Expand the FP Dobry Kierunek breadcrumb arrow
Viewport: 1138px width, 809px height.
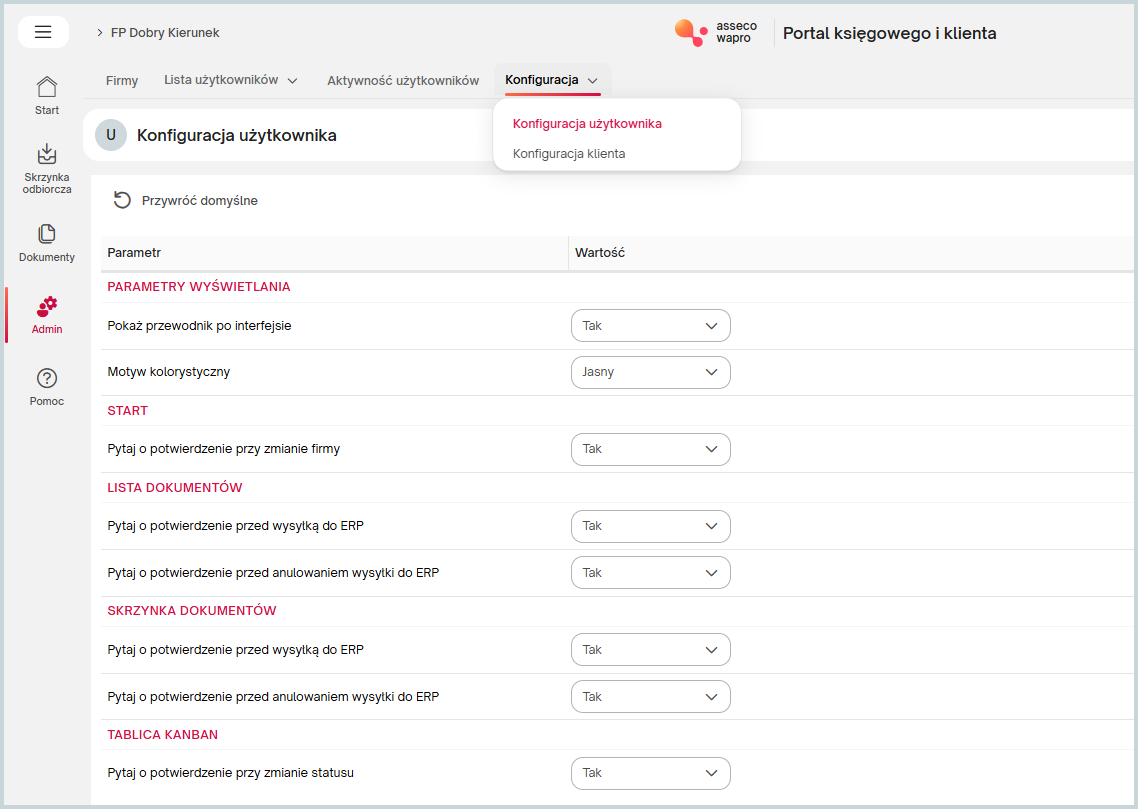(x=99, y=33)
